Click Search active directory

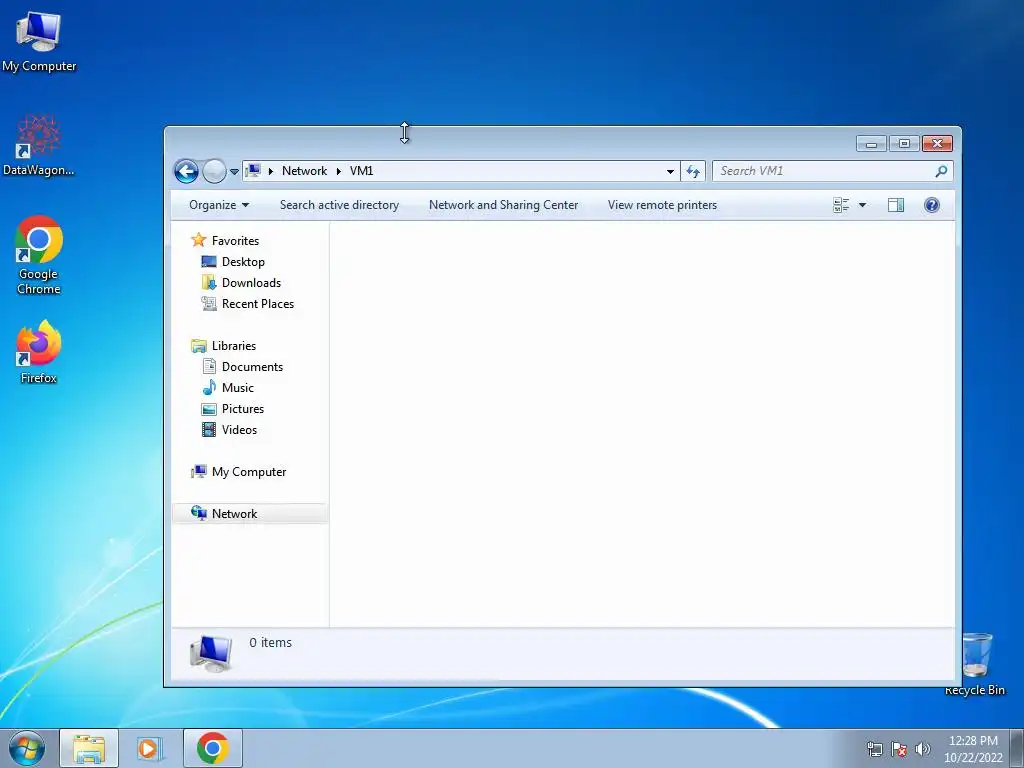click(x=339, y=205)
